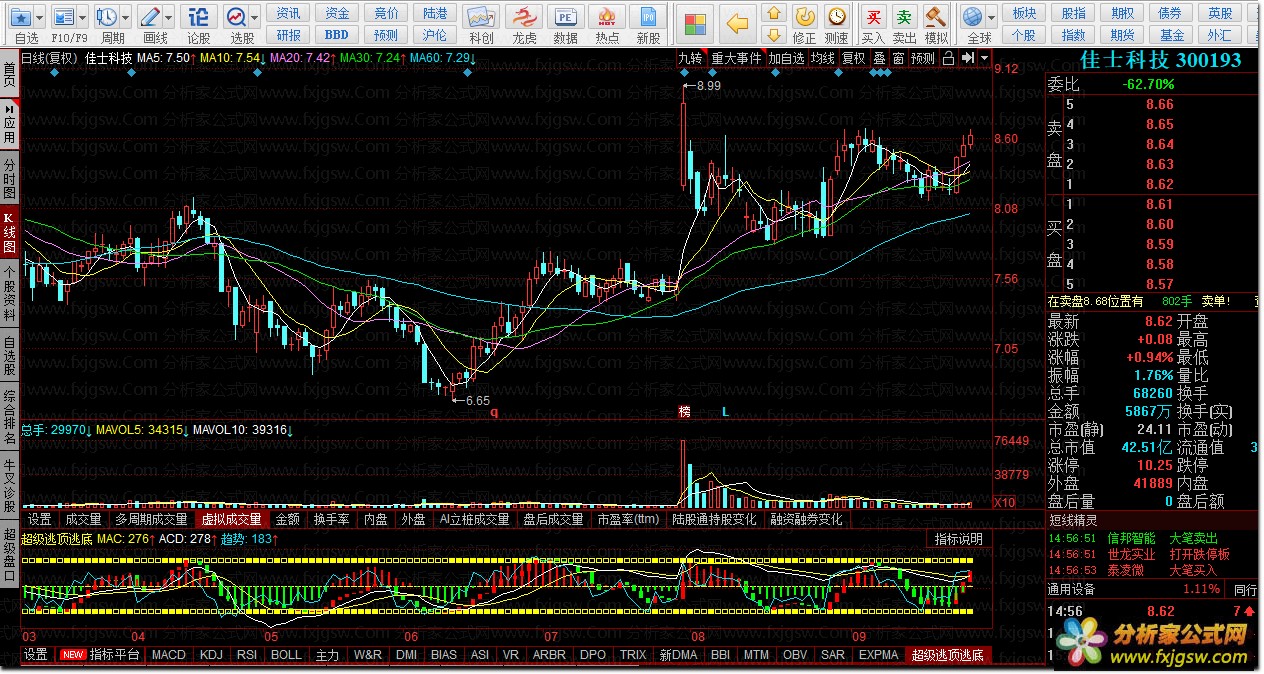1264x674 pixels.
Task: Click the 测速 speed test clock icon
Action: click(x=836, y=16)
